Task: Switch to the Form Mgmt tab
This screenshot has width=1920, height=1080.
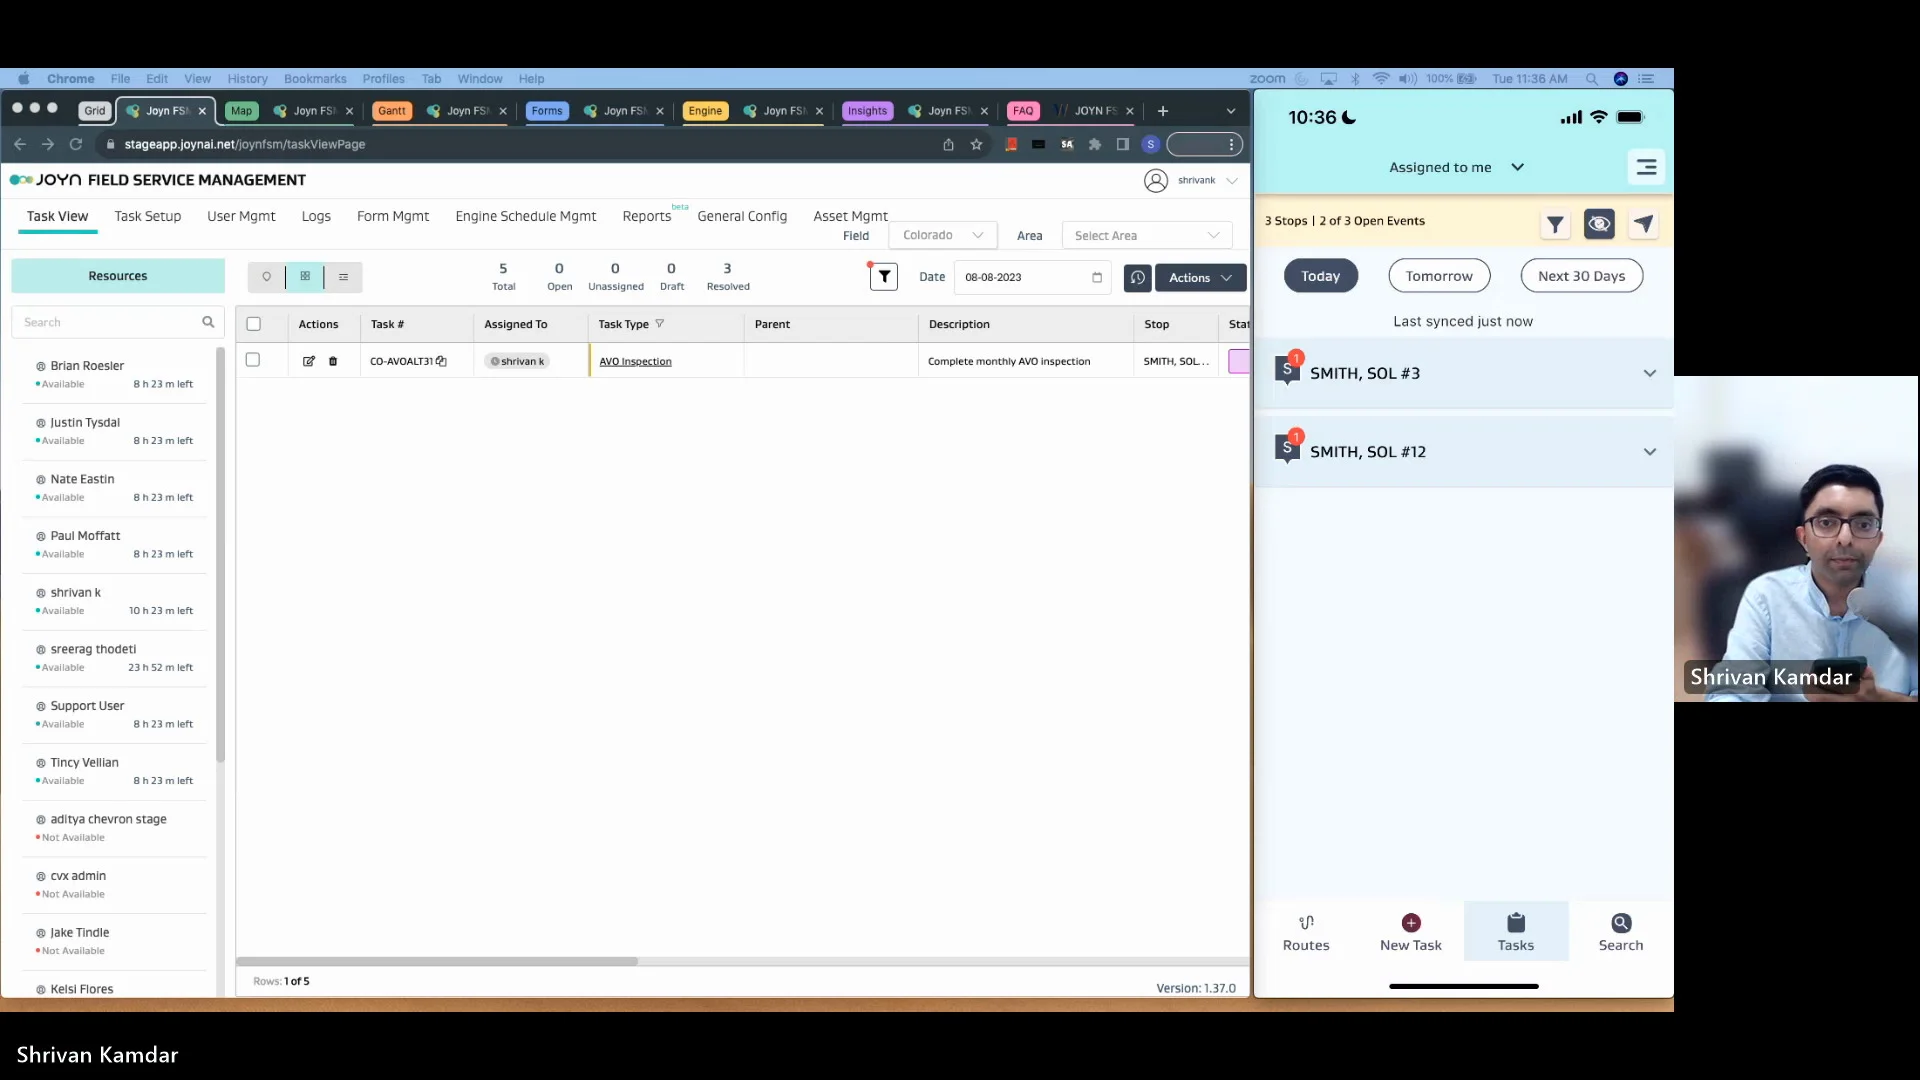Action: pos(393,216)
